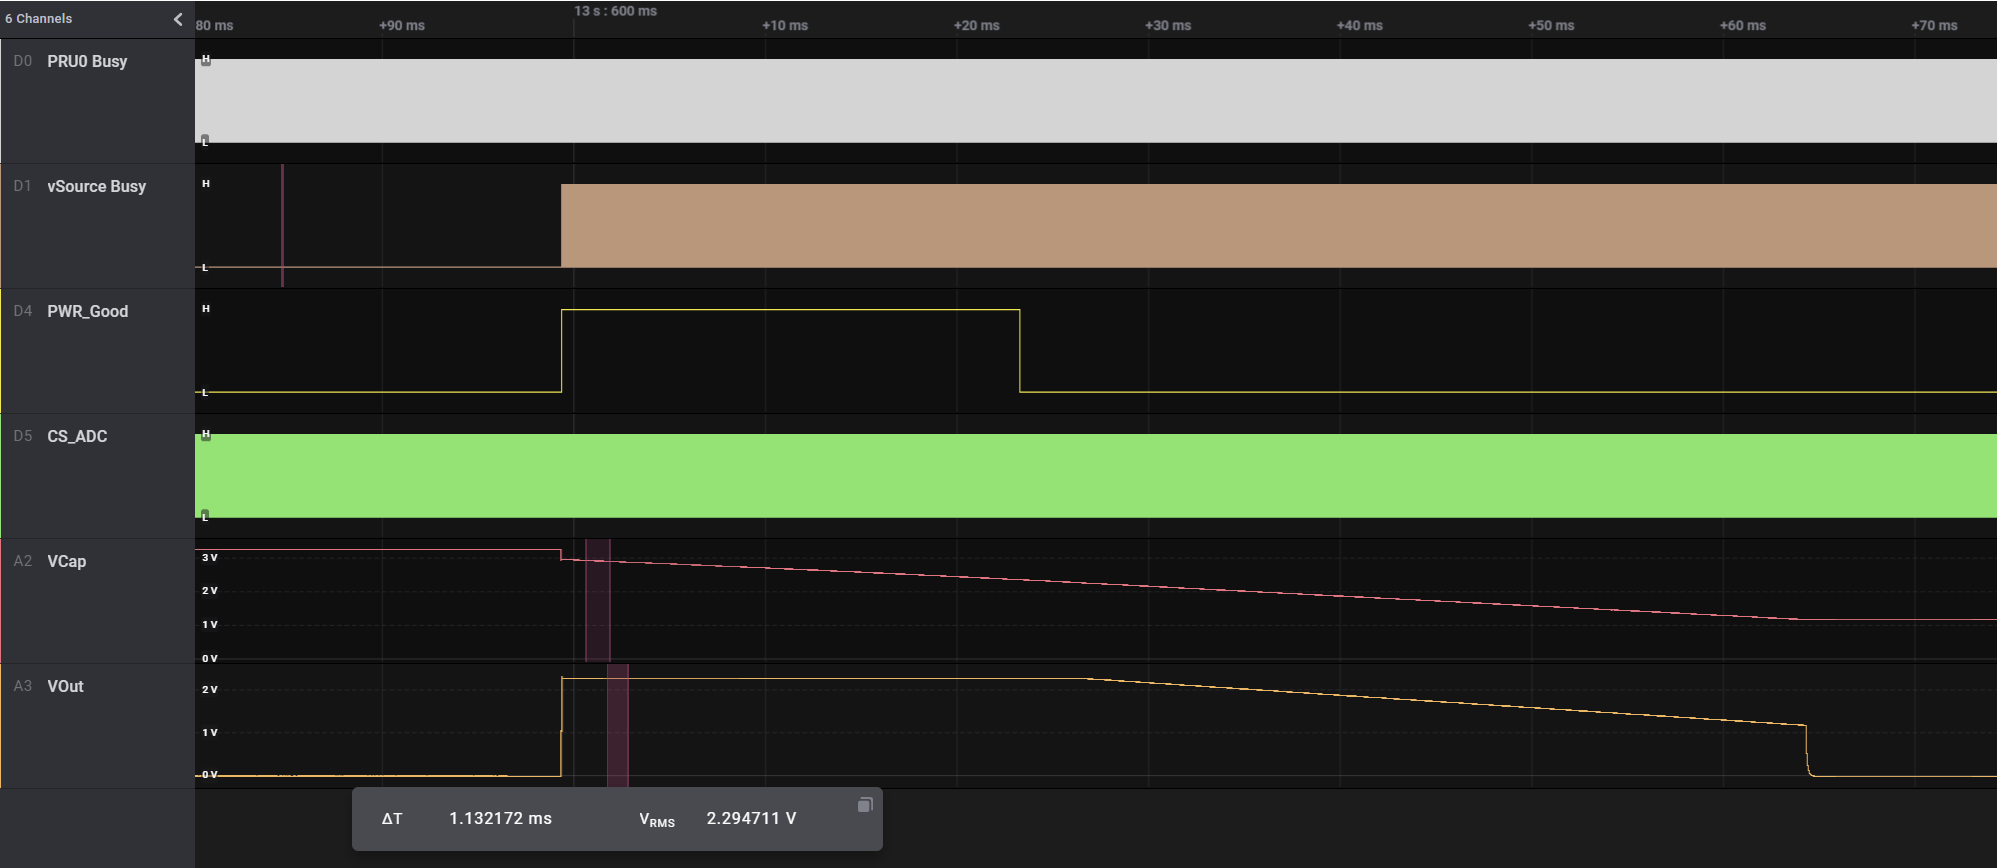The width and height of the screenshot is (1997, 868).
Task: Click the A3 channel index
Action: pyautogui.click(x=23, y=687)
